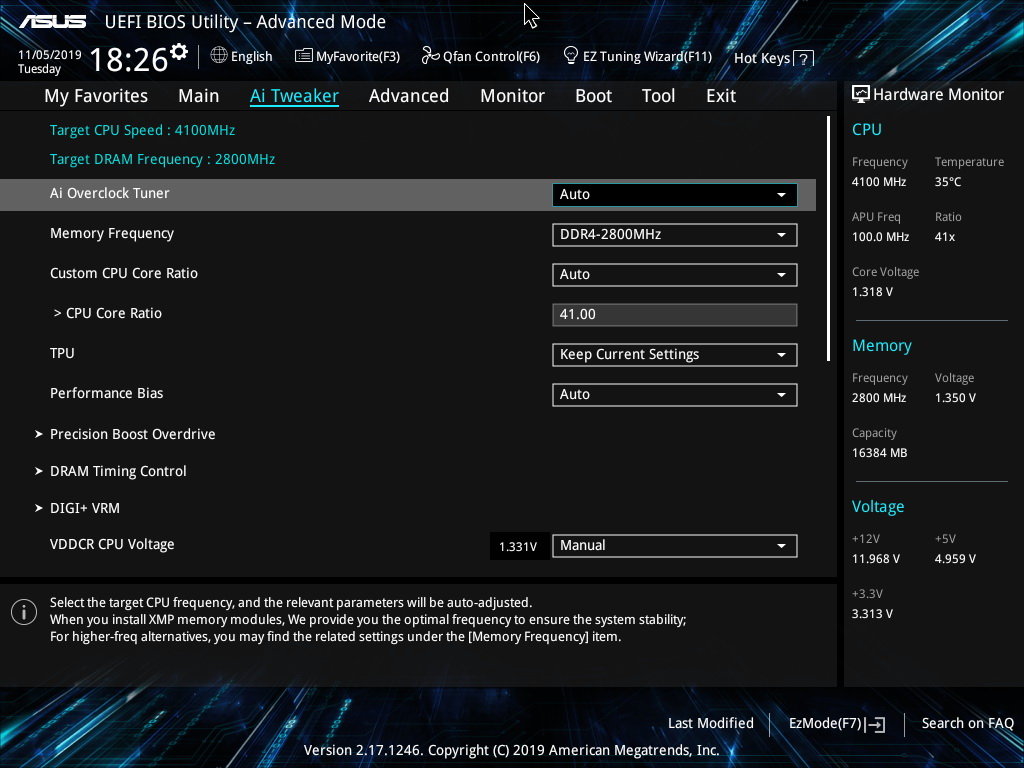This screenshot has width=1024, height=768.
Task: Open the VDDCR CPU Voltage Manual dropdown
Action: coord(675,545)
